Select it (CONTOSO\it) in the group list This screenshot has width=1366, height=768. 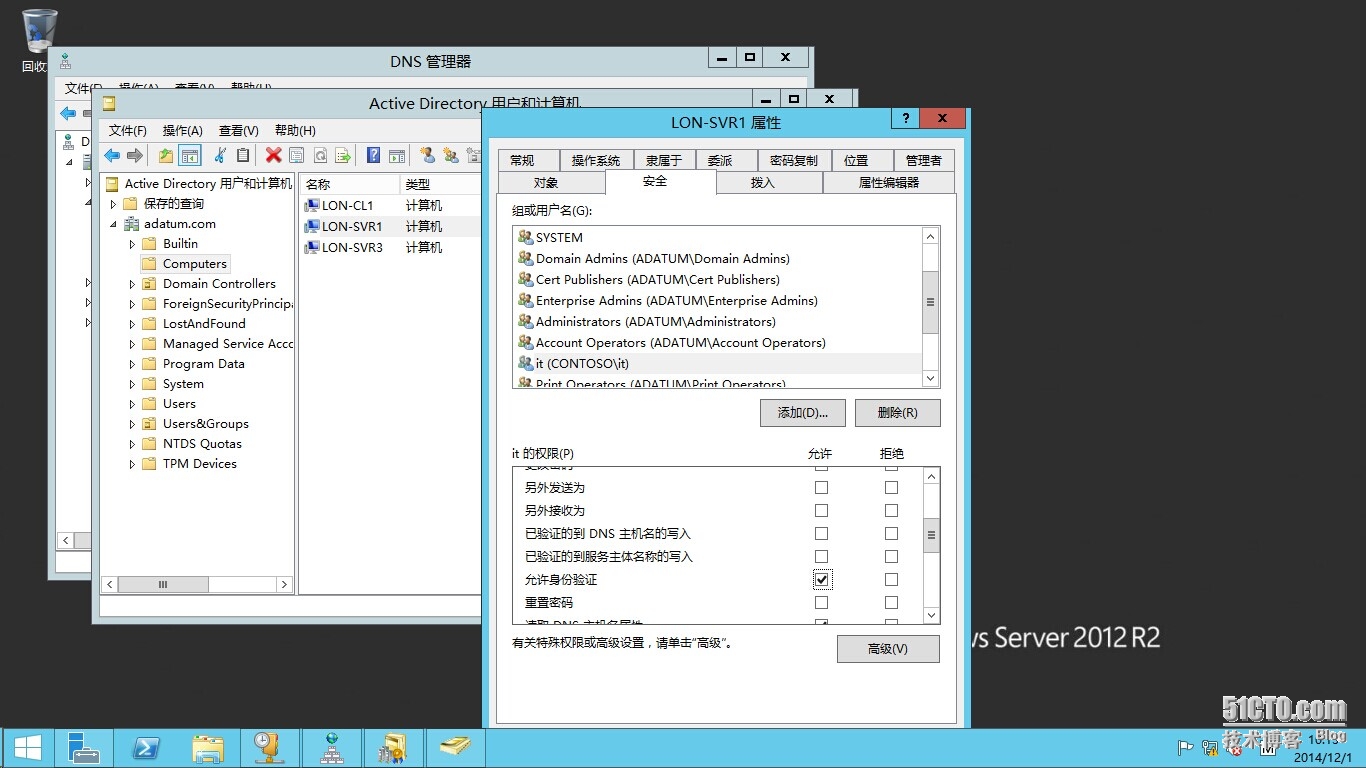[x=717, y=363]
